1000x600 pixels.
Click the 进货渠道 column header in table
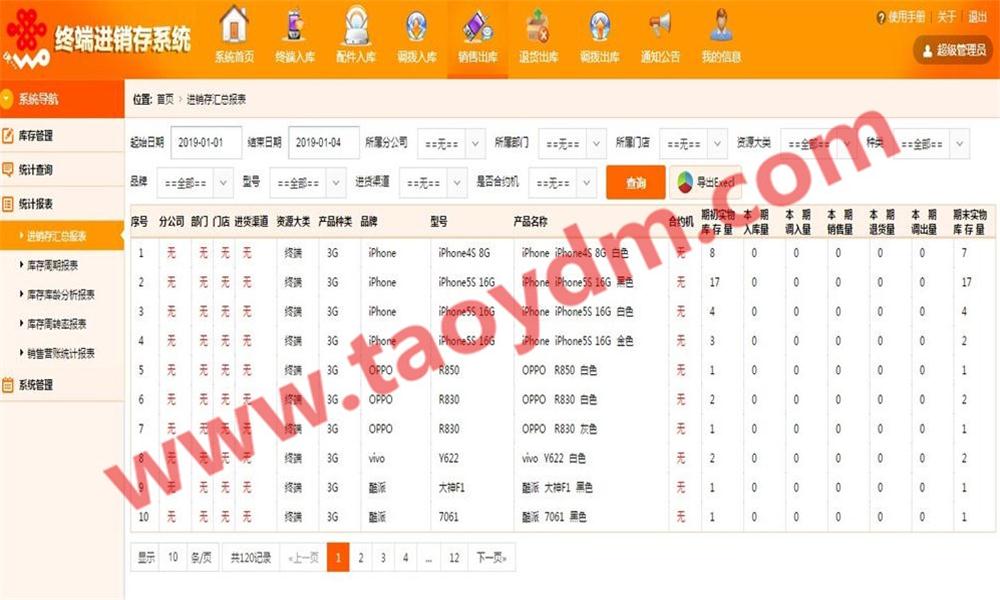251,222
